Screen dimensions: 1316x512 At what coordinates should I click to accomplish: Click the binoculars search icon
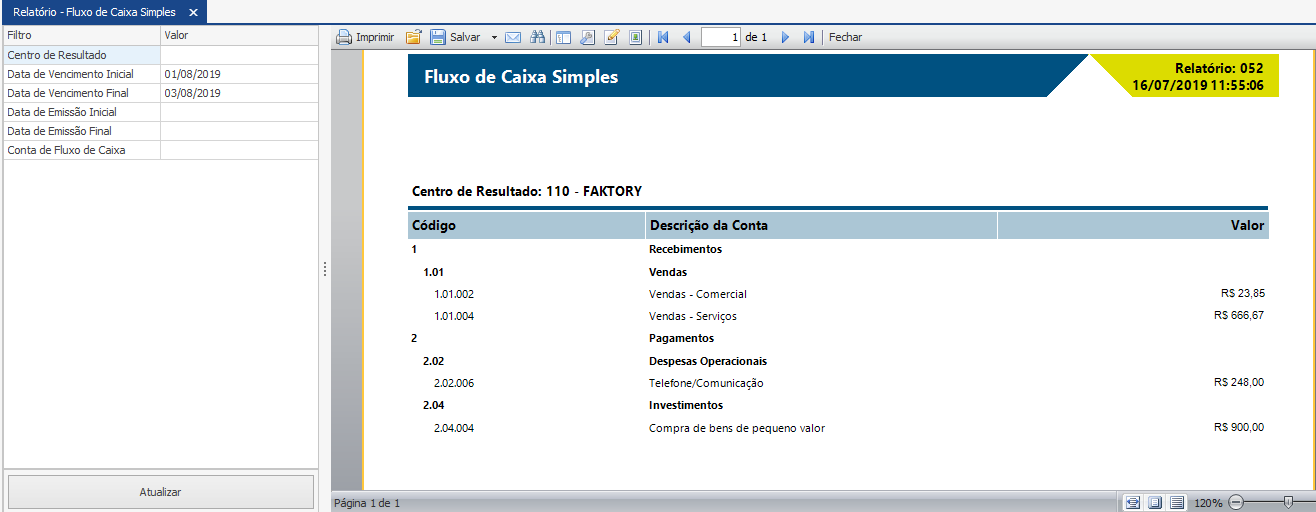(x=537, y=37)
